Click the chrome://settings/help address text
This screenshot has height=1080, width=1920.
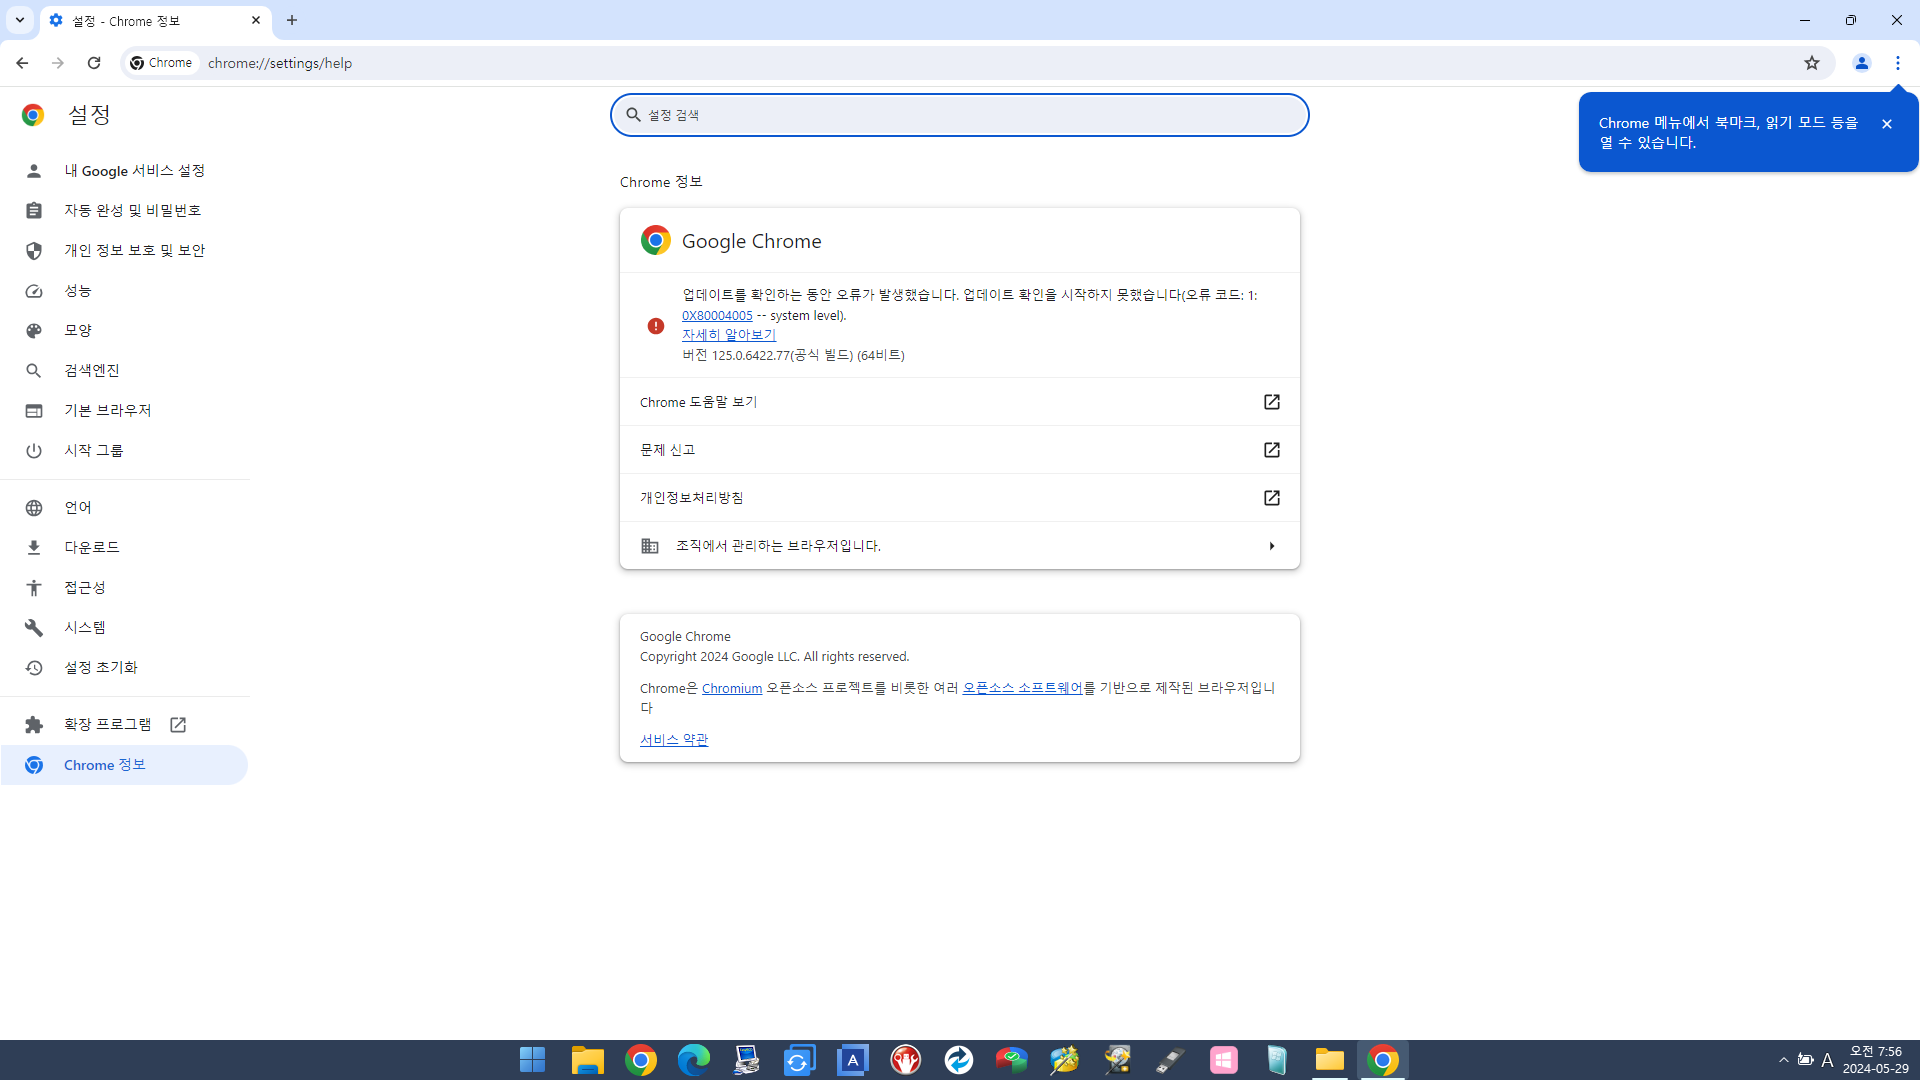[280, 63]
